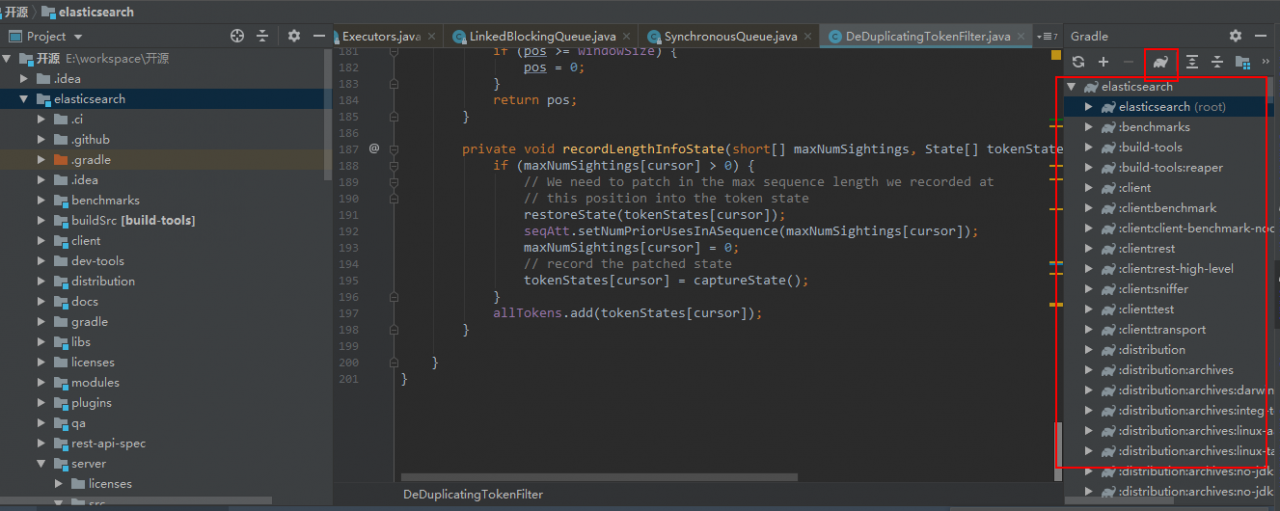Collapse elasticsearch folder in Project tree
Viewport: 1280px width, 511px height.
pos(25,99)
